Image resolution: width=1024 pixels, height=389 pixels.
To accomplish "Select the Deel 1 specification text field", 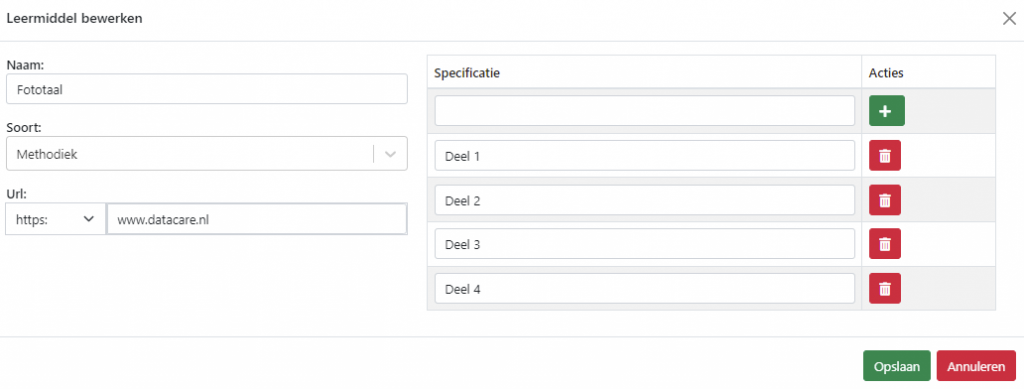I will (645, 156).
